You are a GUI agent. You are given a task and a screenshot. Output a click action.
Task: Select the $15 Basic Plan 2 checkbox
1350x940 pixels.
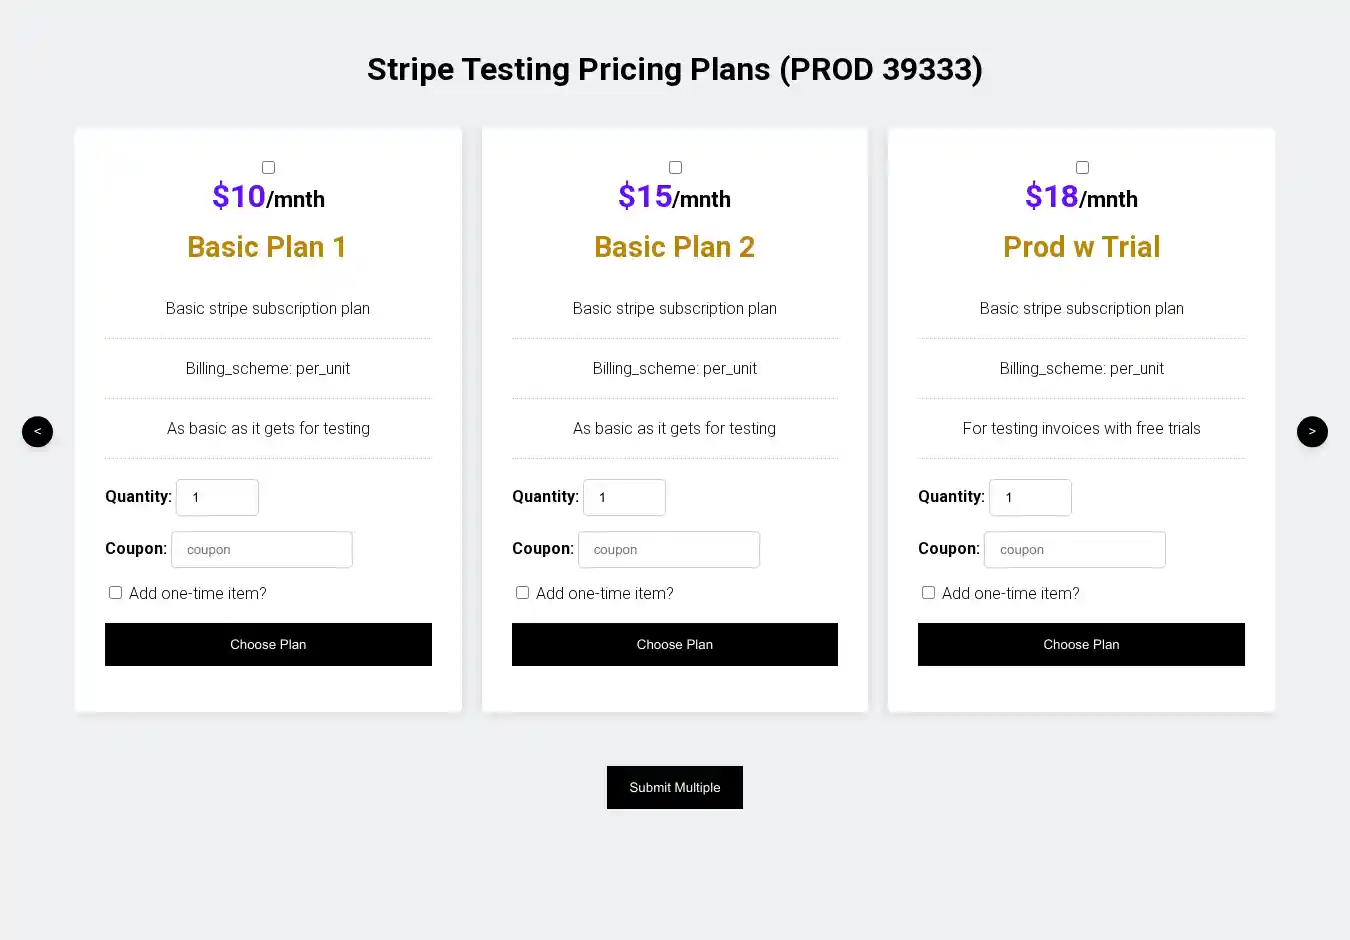[x=675, y=168]
